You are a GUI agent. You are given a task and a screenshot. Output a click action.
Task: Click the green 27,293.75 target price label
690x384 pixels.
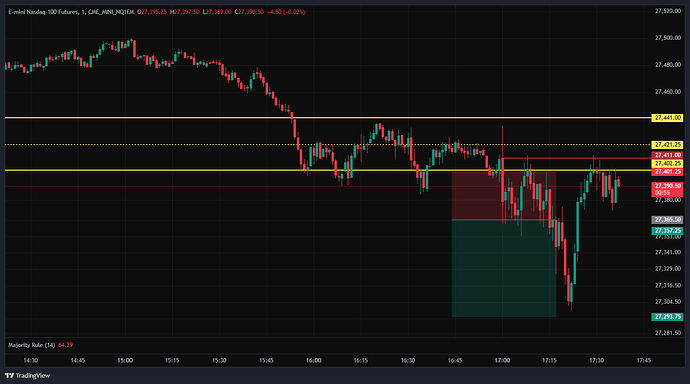pyautogui.click(x=667, y=317)
